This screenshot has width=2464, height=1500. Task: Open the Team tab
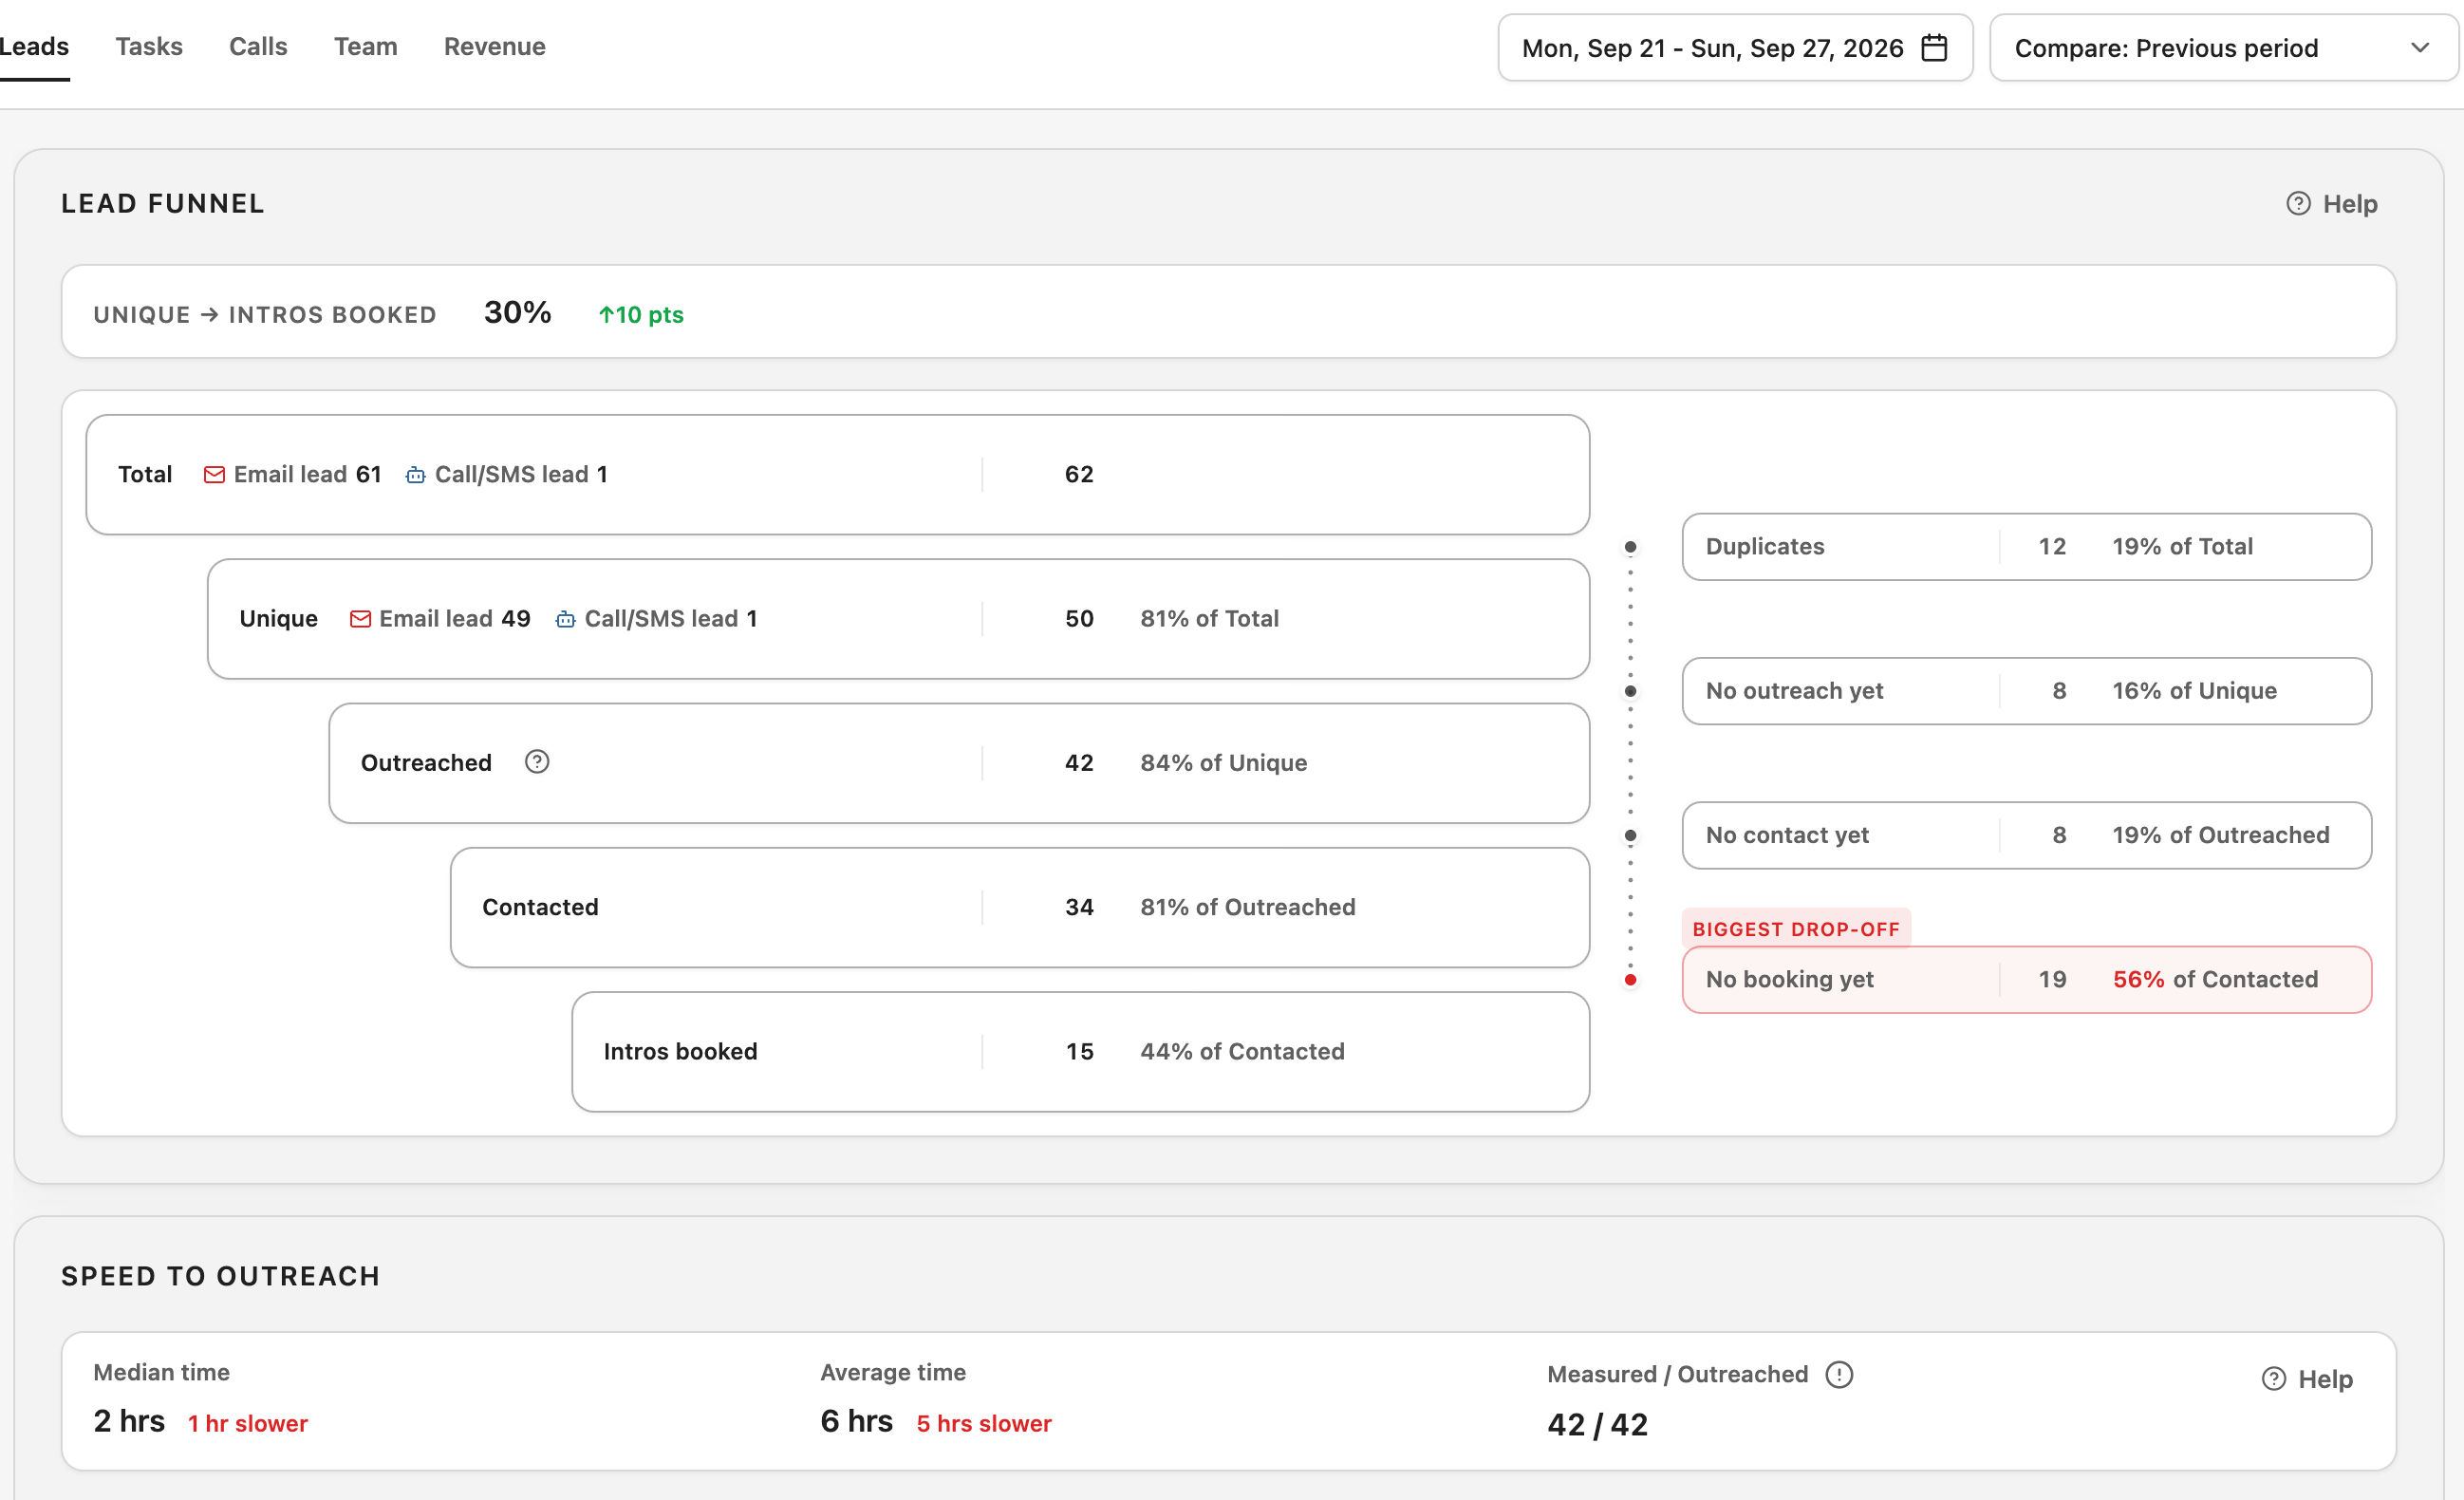pos(366,46)
